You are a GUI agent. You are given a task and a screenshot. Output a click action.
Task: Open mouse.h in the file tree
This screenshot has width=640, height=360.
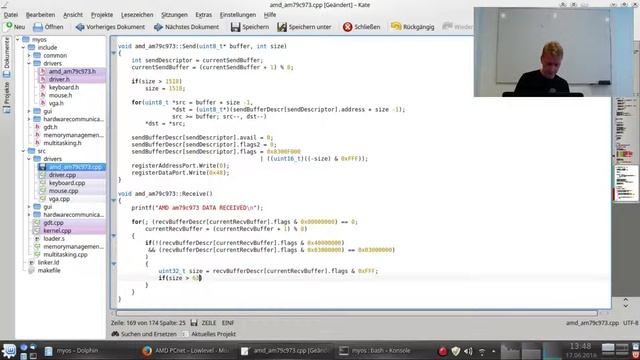pyautogui.click(x=60, y=95)
